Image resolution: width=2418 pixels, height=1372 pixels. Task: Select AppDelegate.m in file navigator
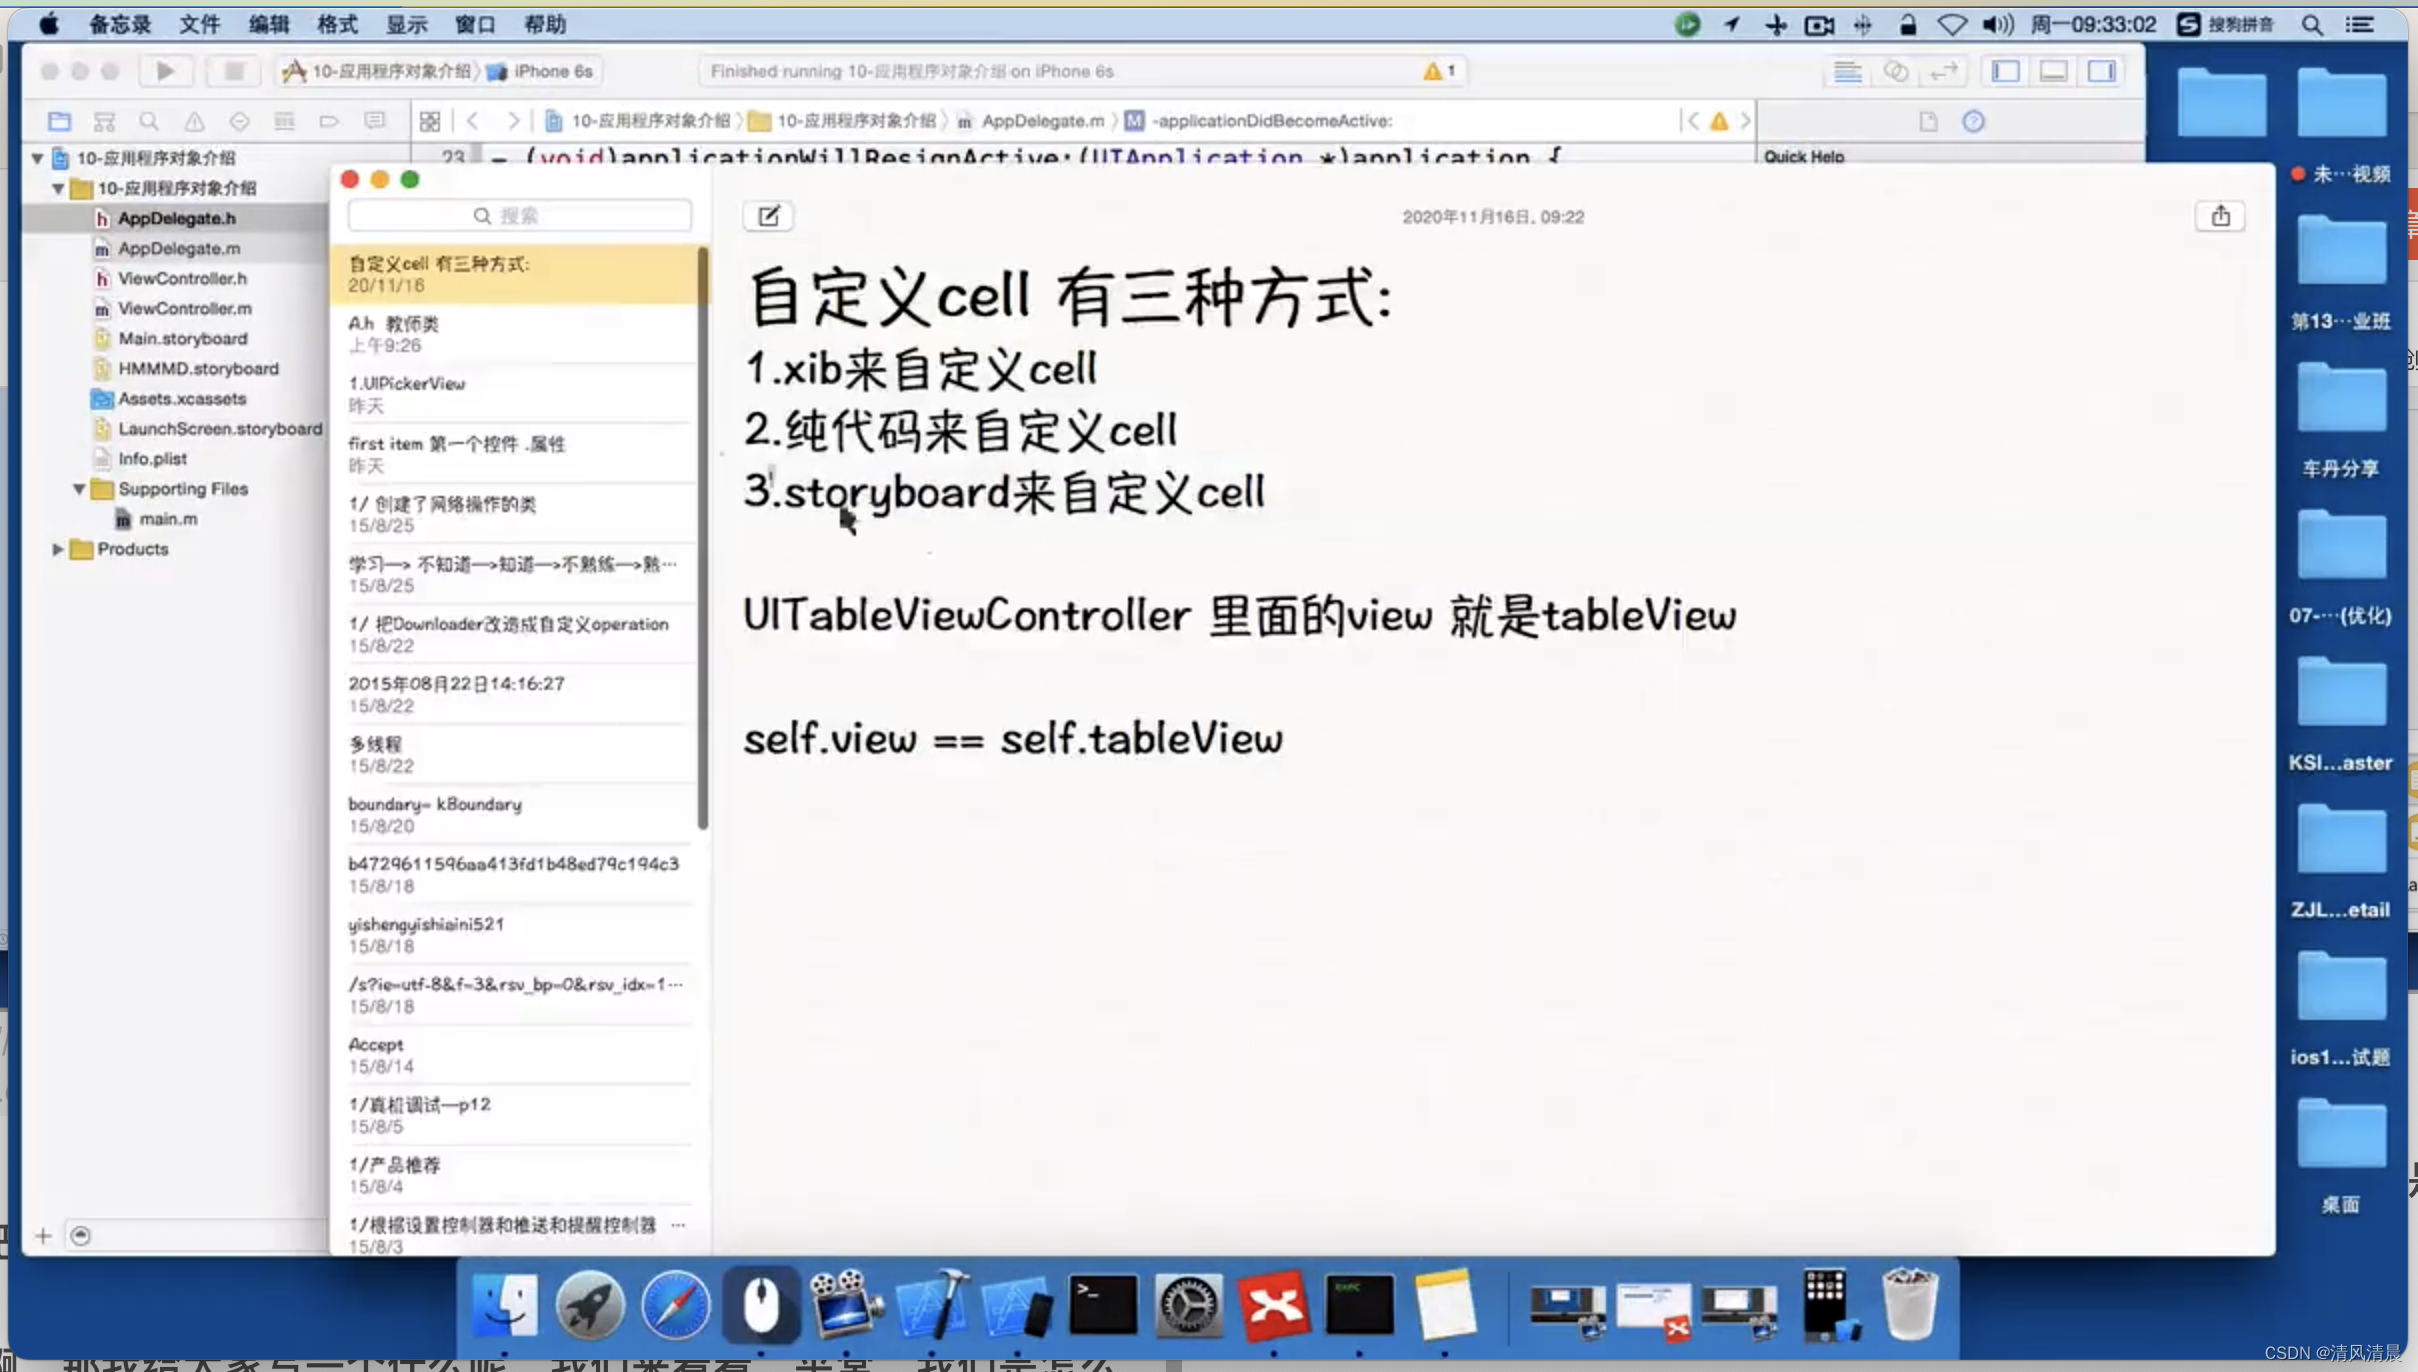pos(179,247)
